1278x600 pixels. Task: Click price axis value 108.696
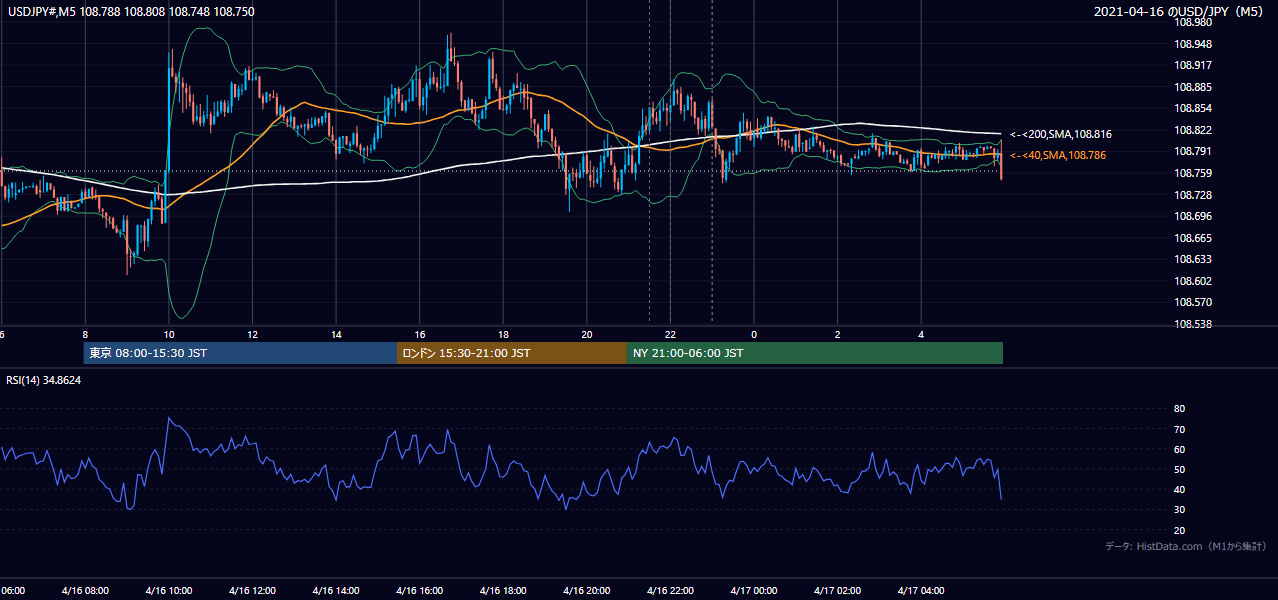(1192, 216)
